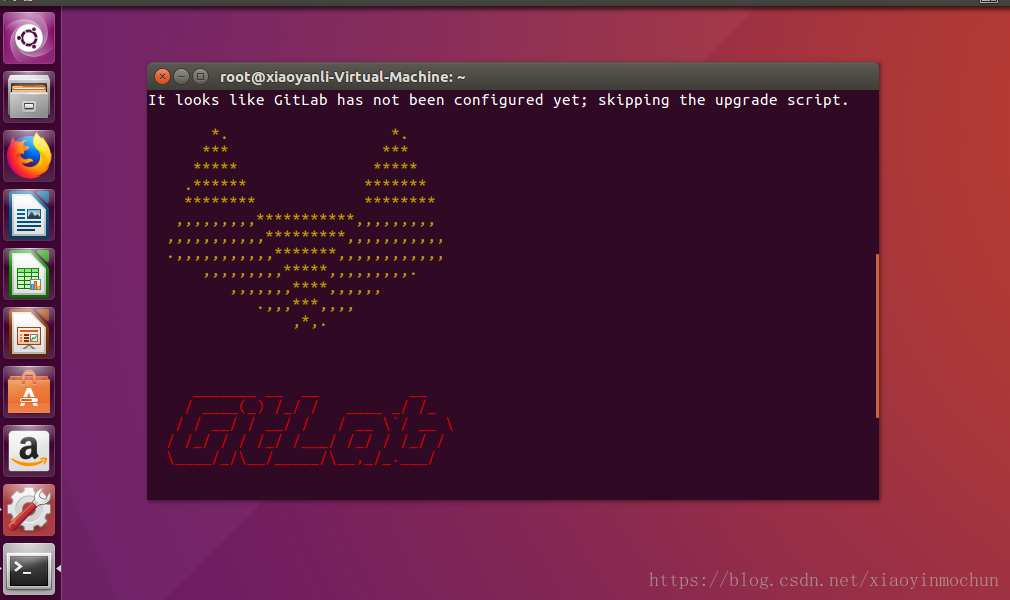1010x600 pixels.
Task: Minimize the terminal window
Action: coord(182,77)
